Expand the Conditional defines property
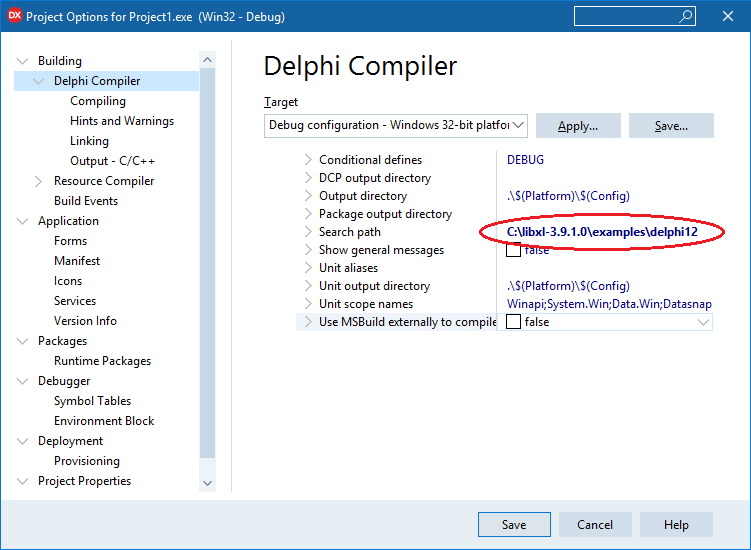Viewport: 751px width, 550px height. click(308, 160)
